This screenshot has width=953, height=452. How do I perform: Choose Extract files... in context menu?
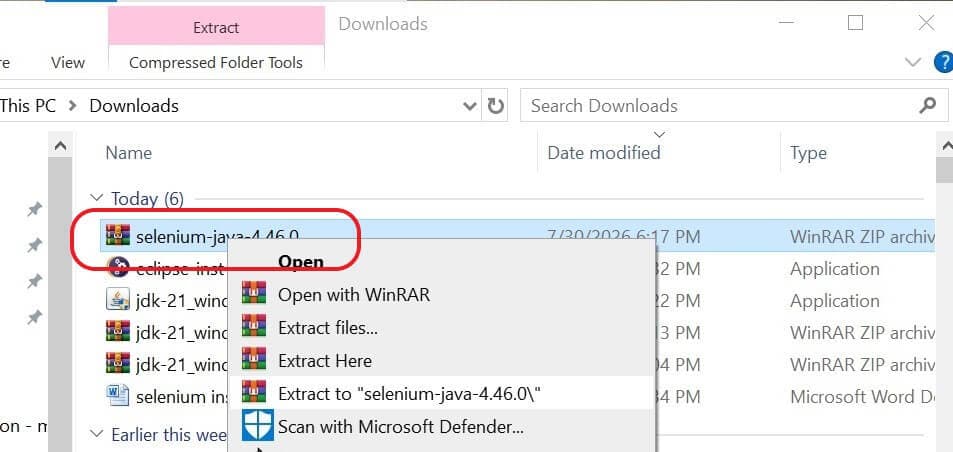pos(328,327)
